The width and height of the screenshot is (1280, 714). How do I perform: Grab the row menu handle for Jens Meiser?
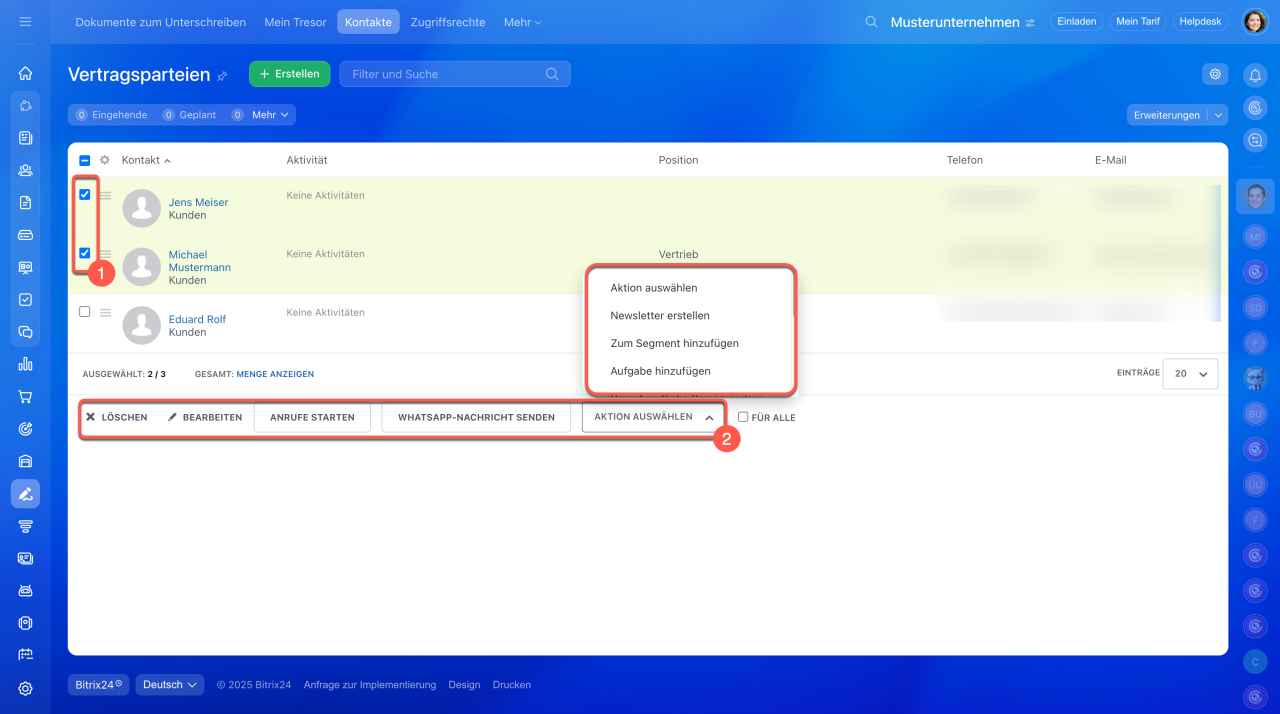(105, 196)
